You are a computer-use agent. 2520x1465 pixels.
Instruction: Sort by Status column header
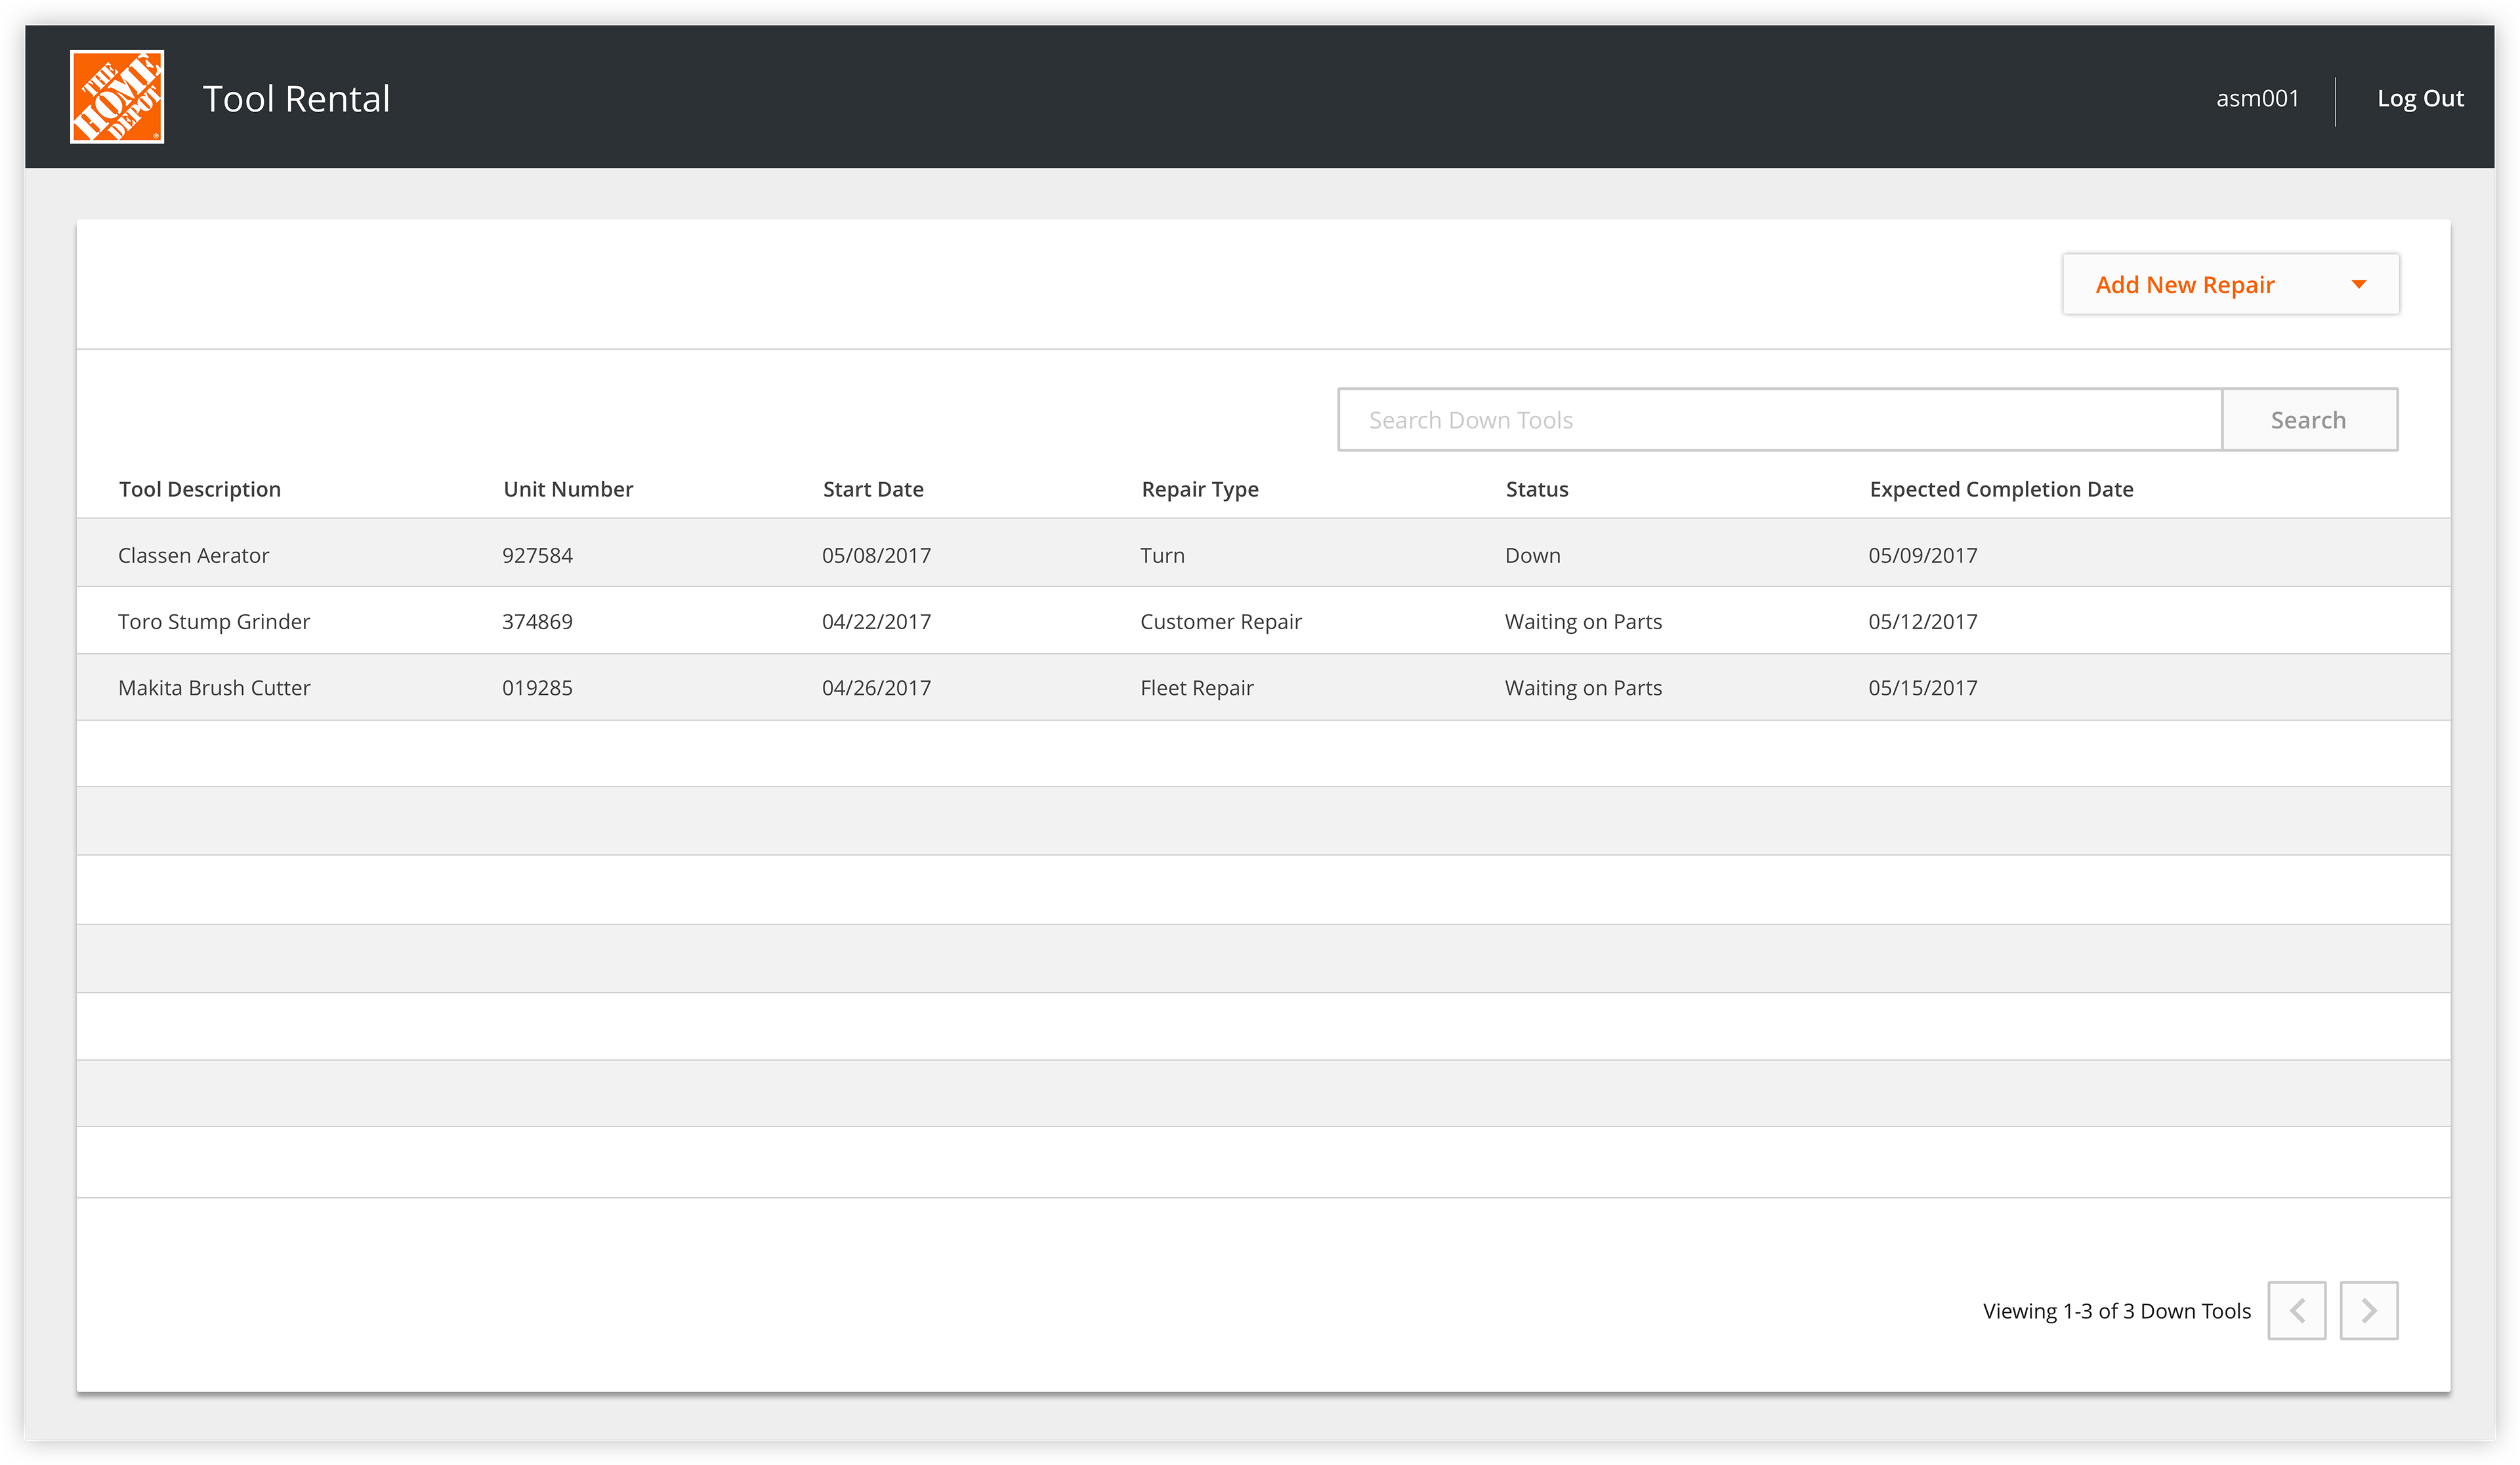(x=1537, y=489)
